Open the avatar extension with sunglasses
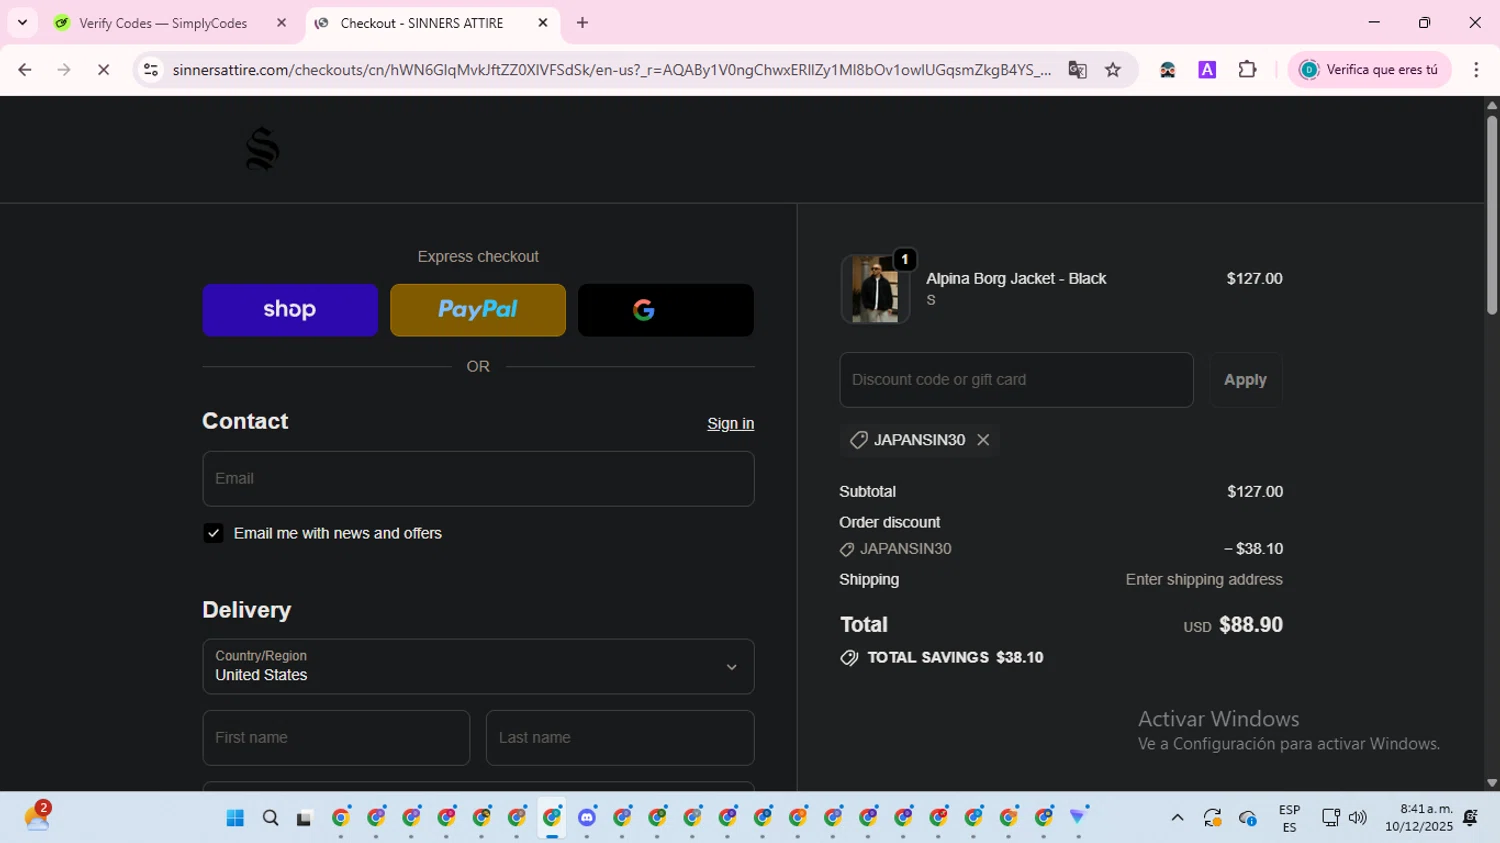The image size is (1500, 843). 1167,70
